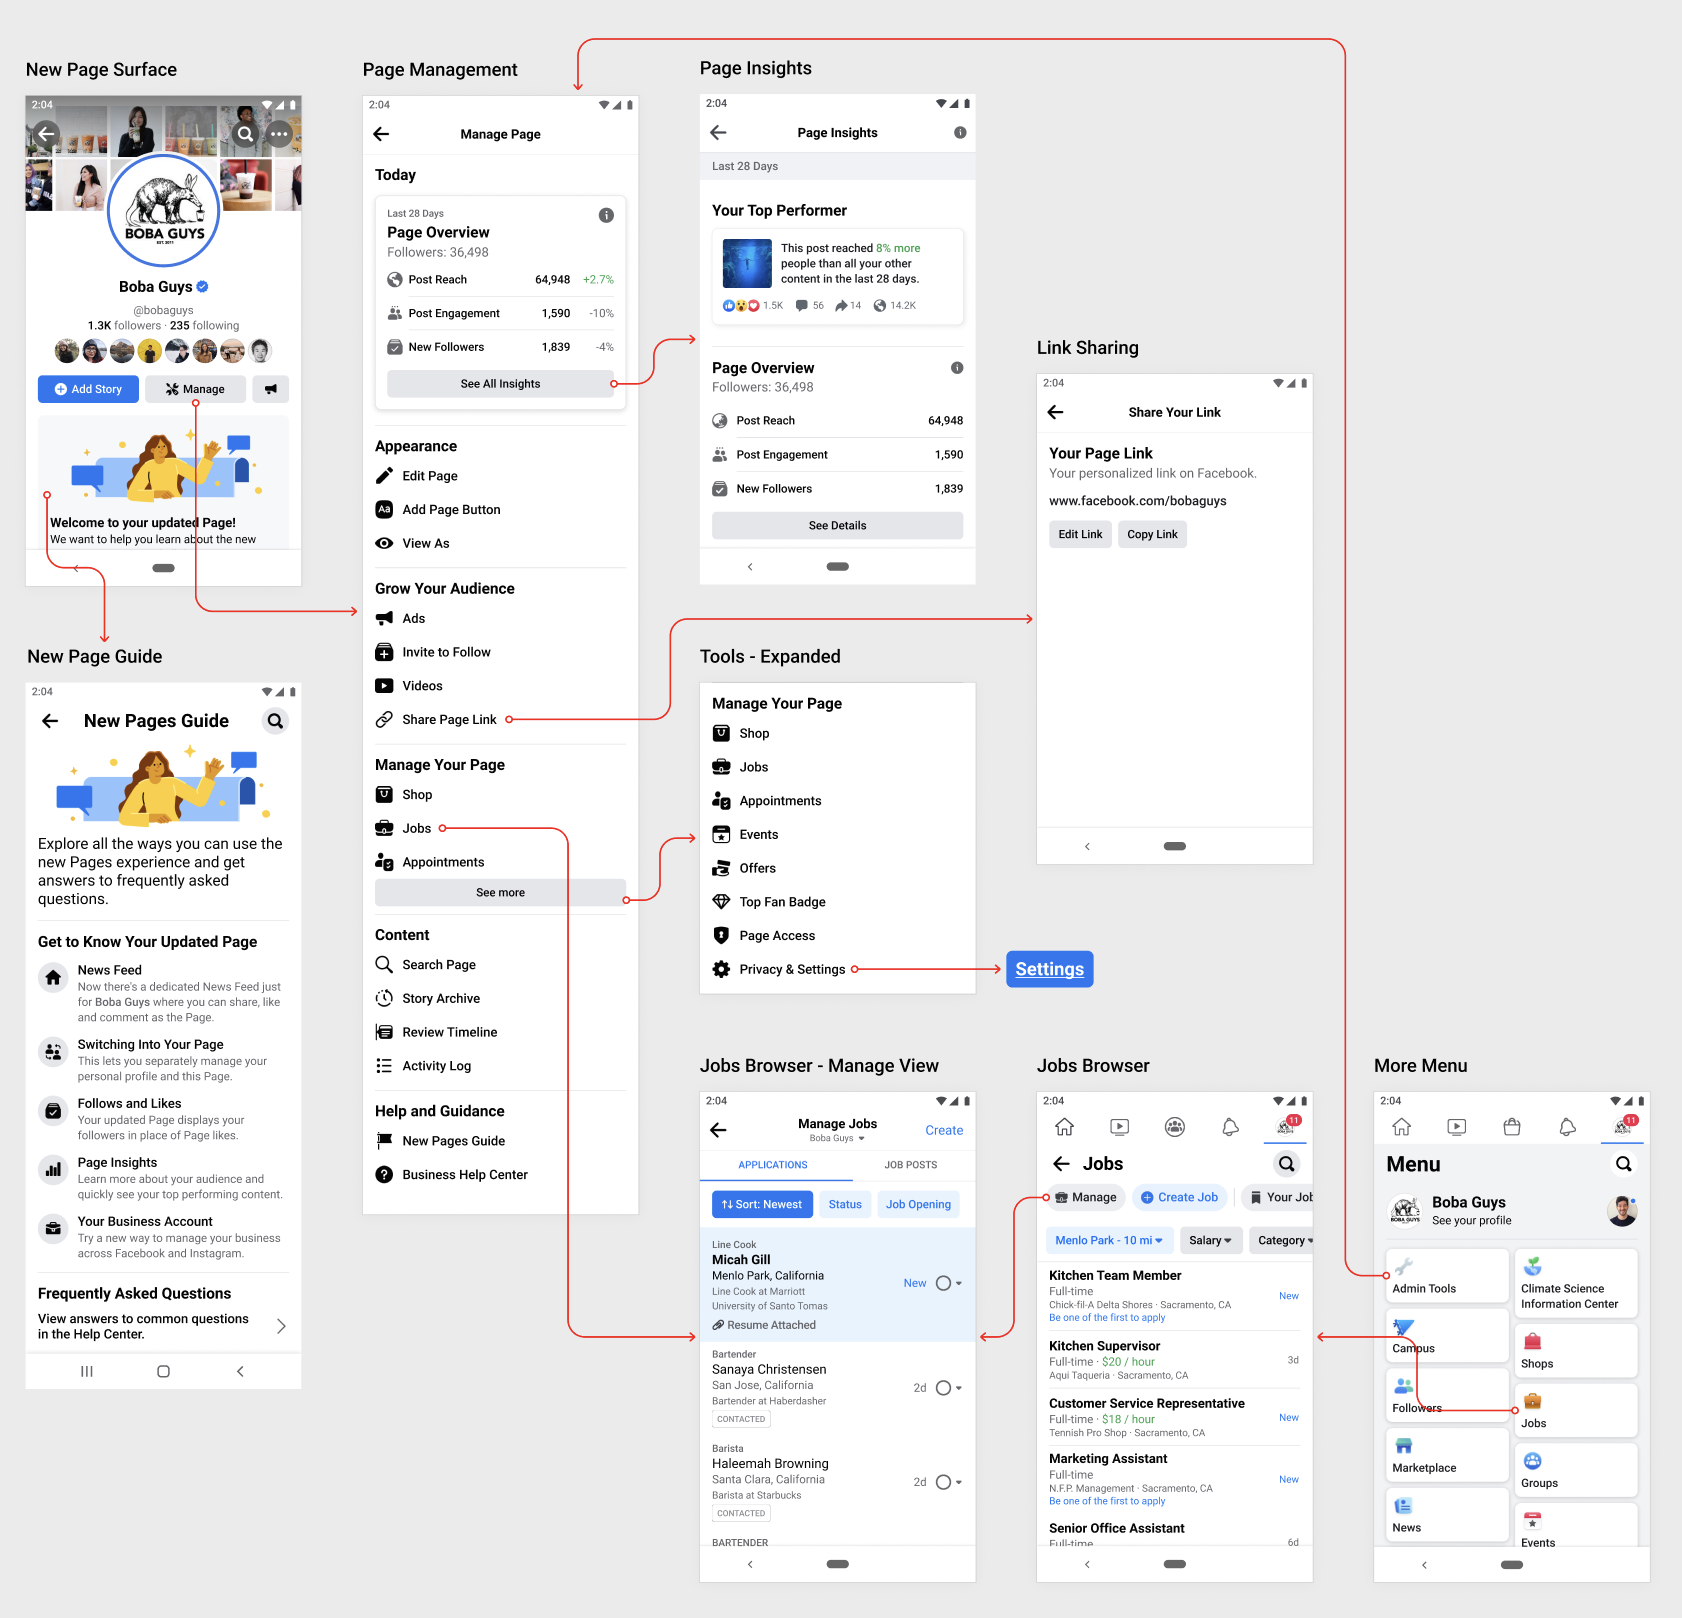
Task: Click Add Story button
Action: (x=88, y=389)
